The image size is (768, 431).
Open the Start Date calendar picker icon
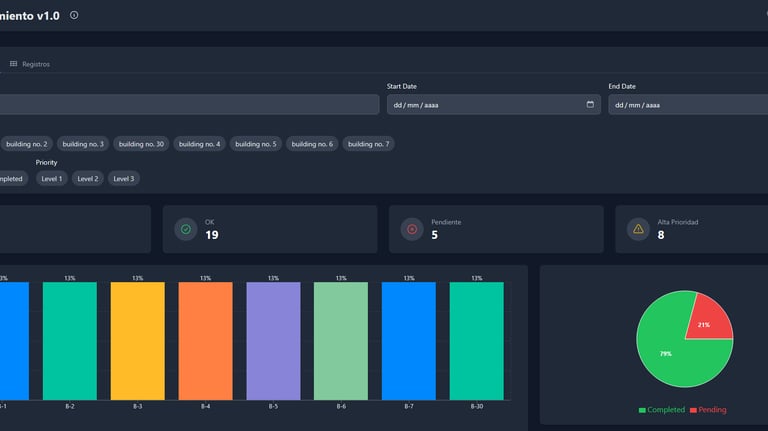(x=590, y=104)
